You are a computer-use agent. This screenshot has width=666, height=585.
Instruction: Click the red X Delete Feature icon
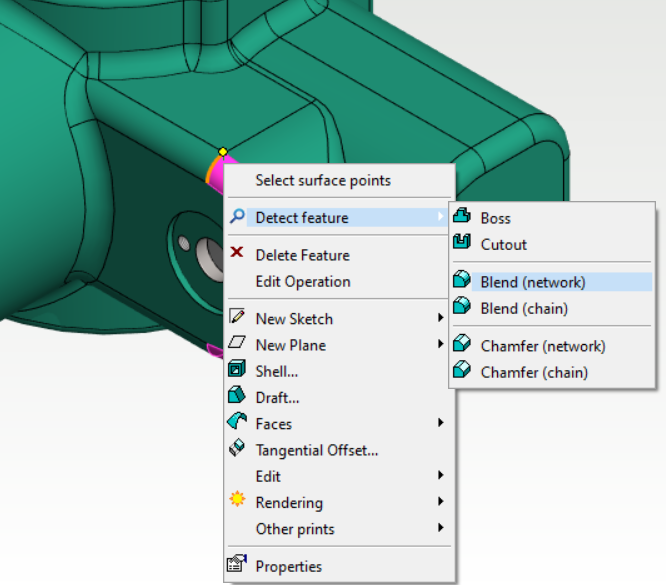point(237,254)
